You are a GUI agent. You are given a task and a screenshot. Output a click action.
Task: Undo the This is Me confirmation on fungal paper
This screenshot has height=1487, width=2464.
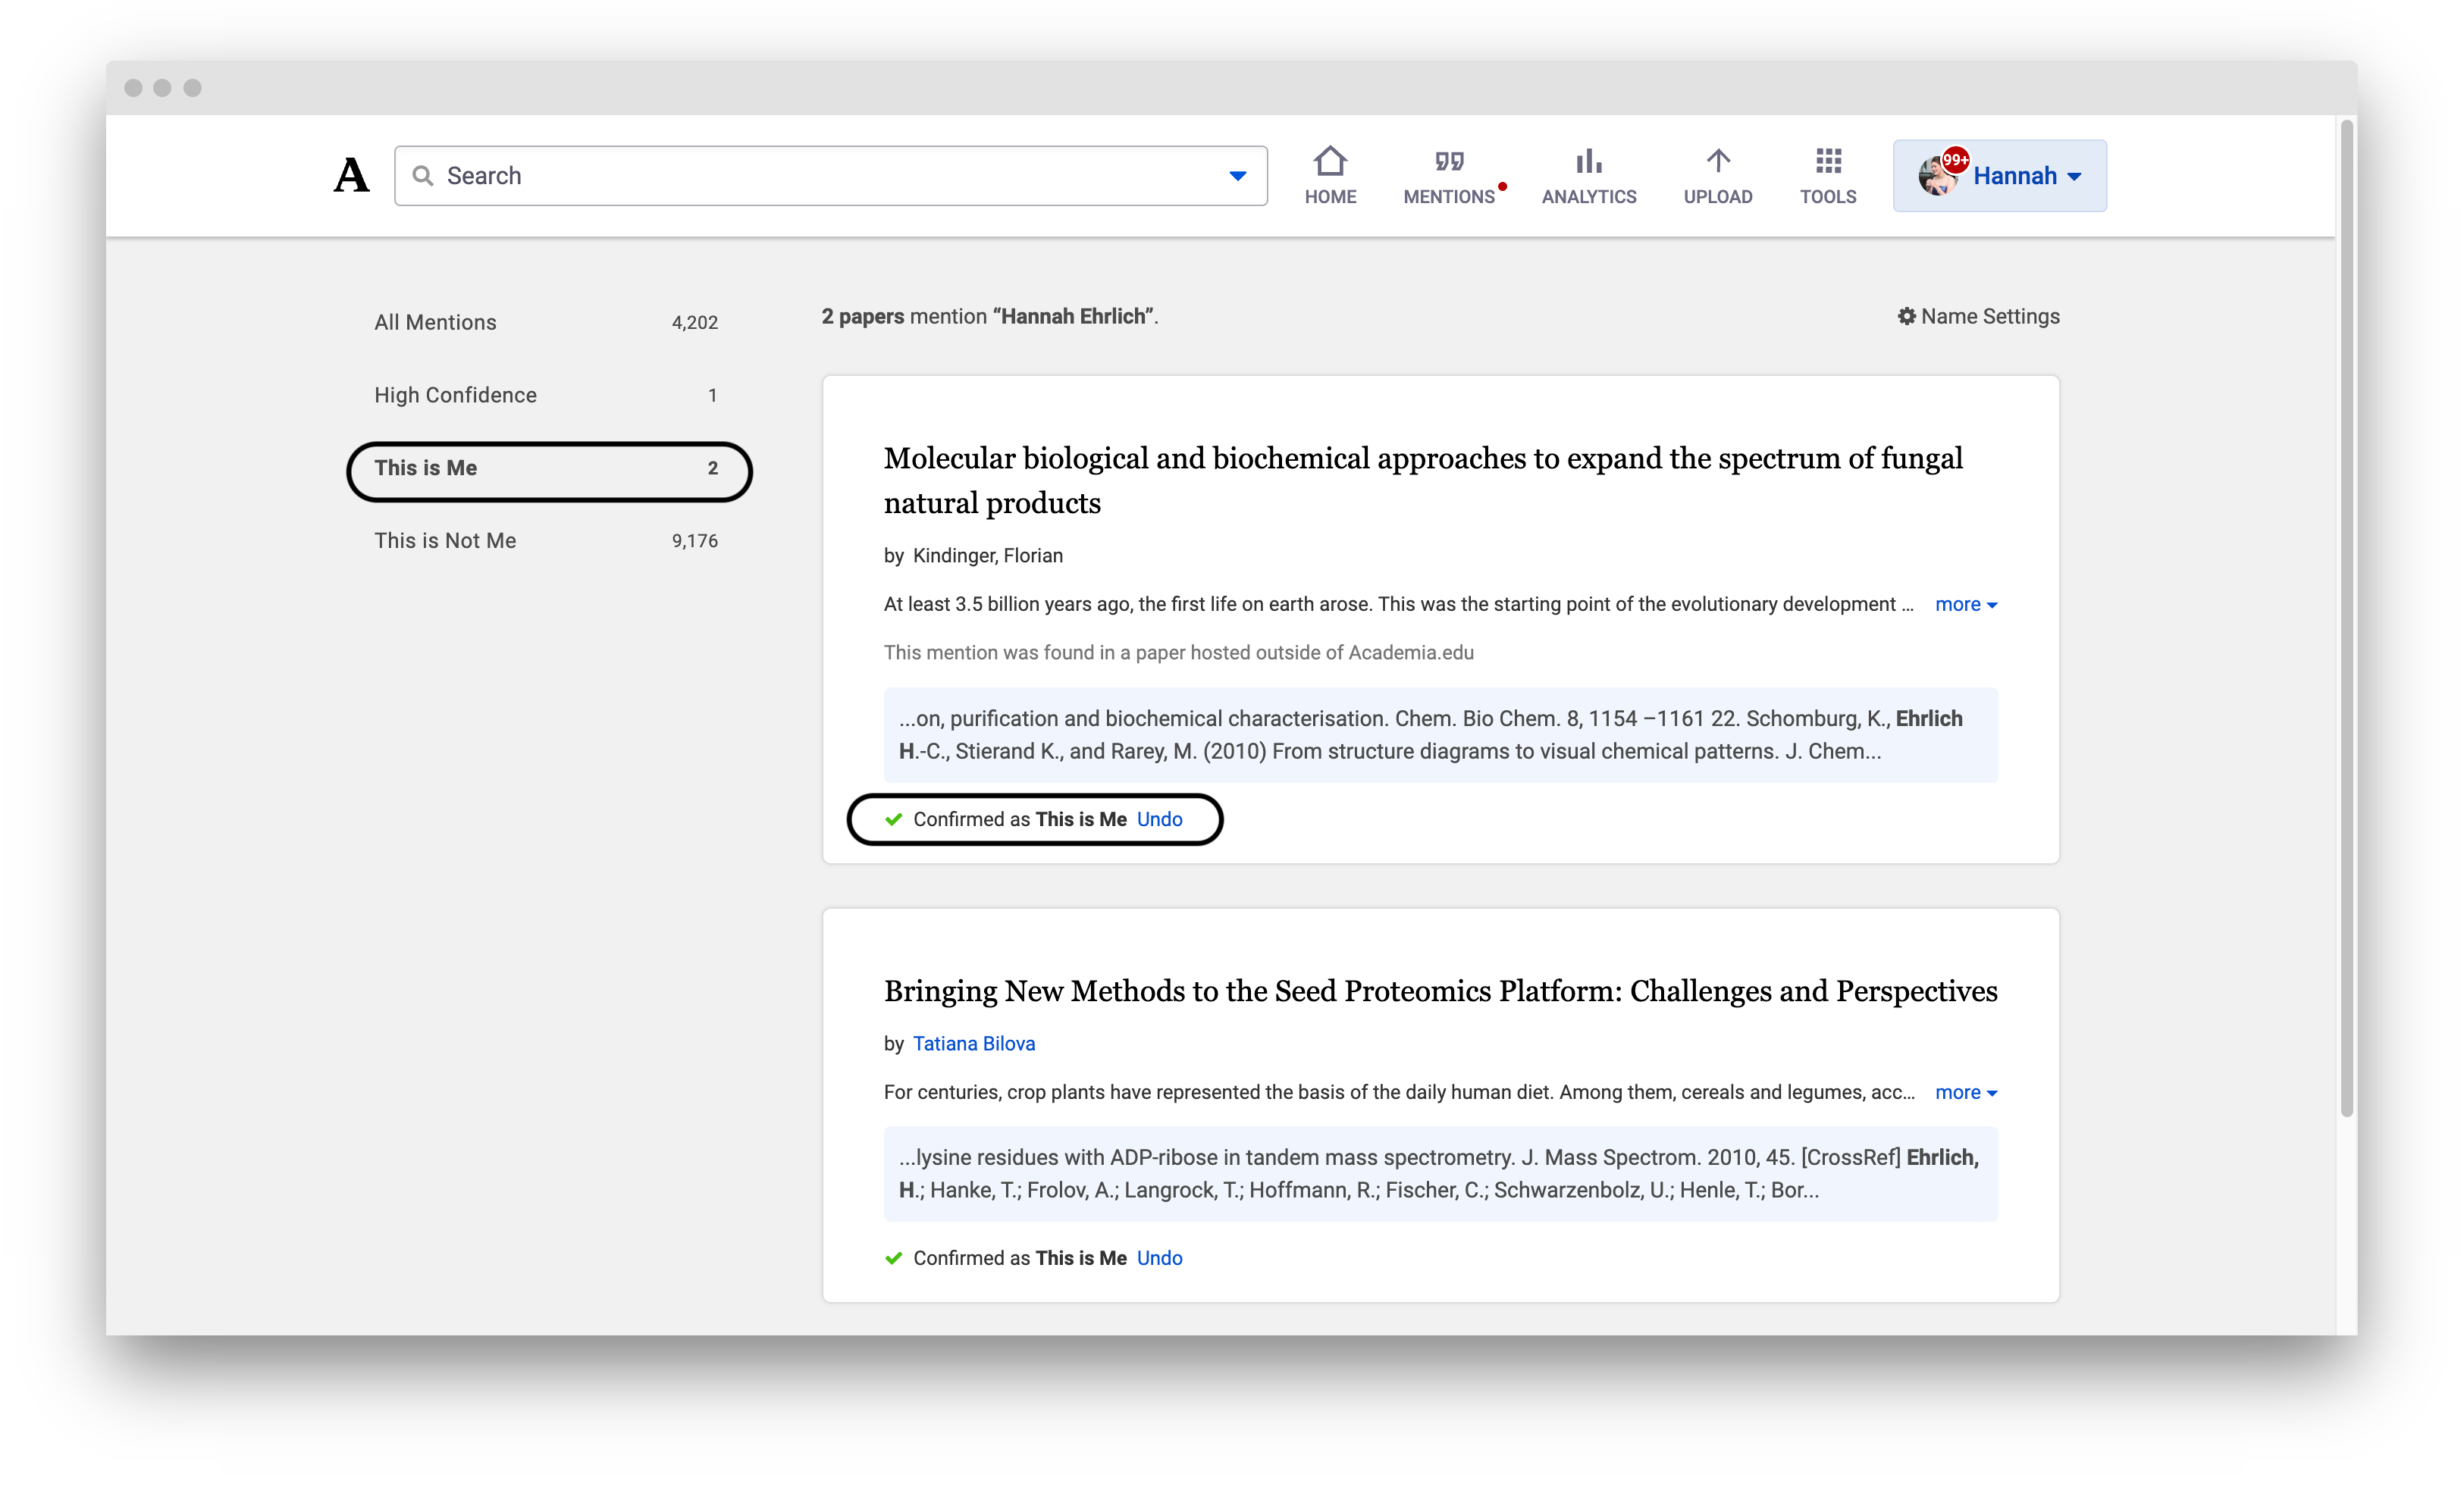pos(1160,818)
